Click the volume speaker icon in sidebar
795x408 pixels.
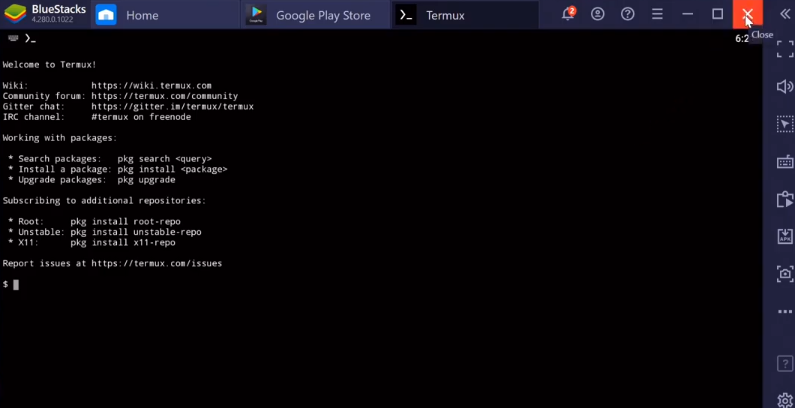pyautogui.click(x=785, y=87)
